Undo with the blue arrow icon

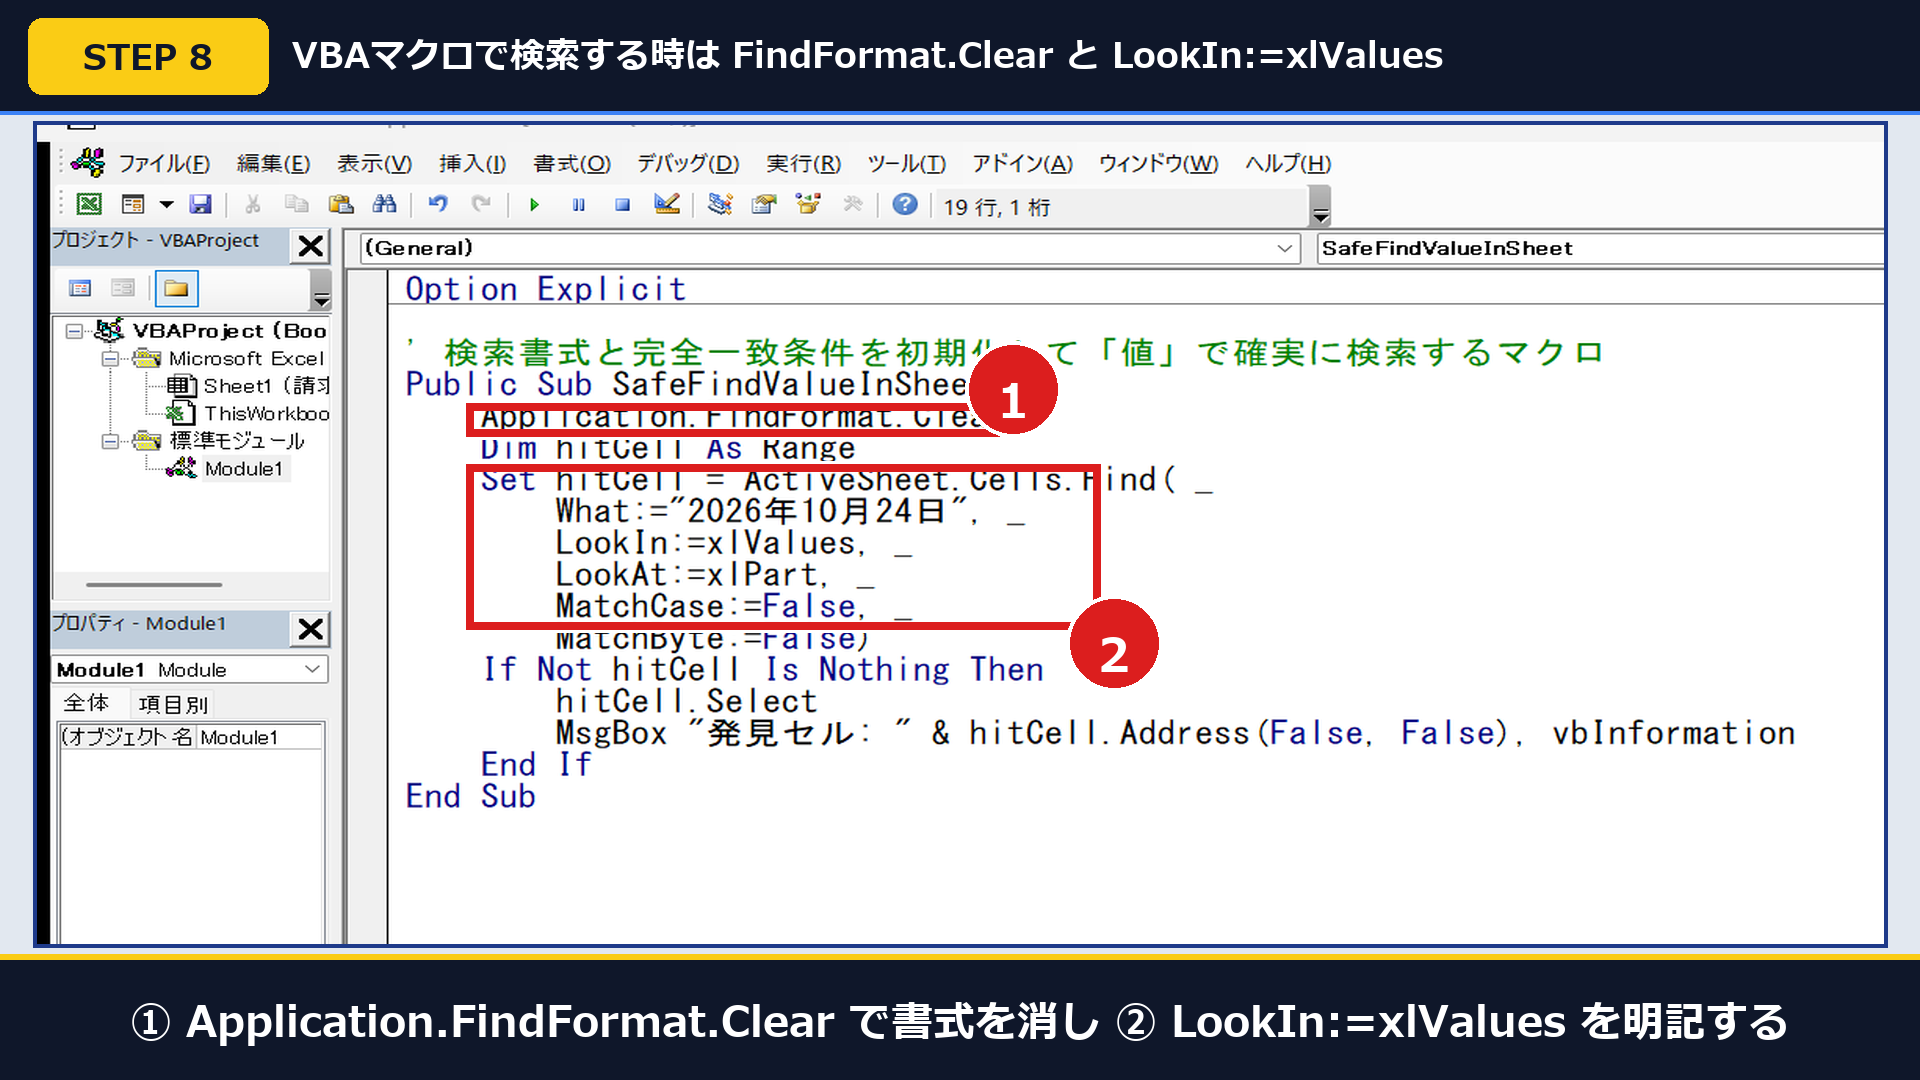pos(438,205)
